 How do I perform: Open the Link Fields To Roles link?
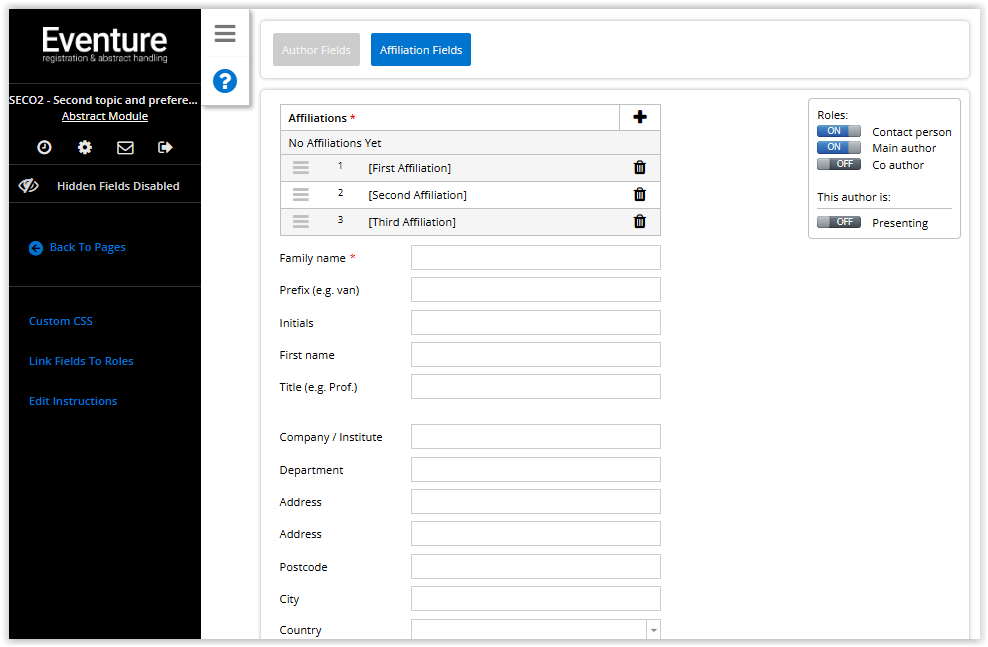coord(81,361)
